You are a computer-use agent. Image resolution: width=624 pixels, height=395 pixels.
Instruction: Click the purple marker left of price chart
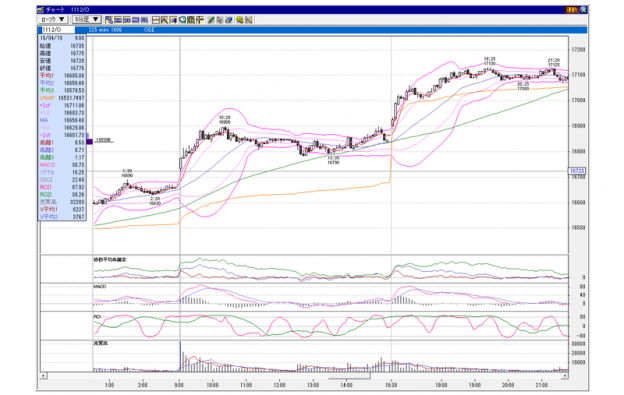pyautogui.click(x=90, y=141)
